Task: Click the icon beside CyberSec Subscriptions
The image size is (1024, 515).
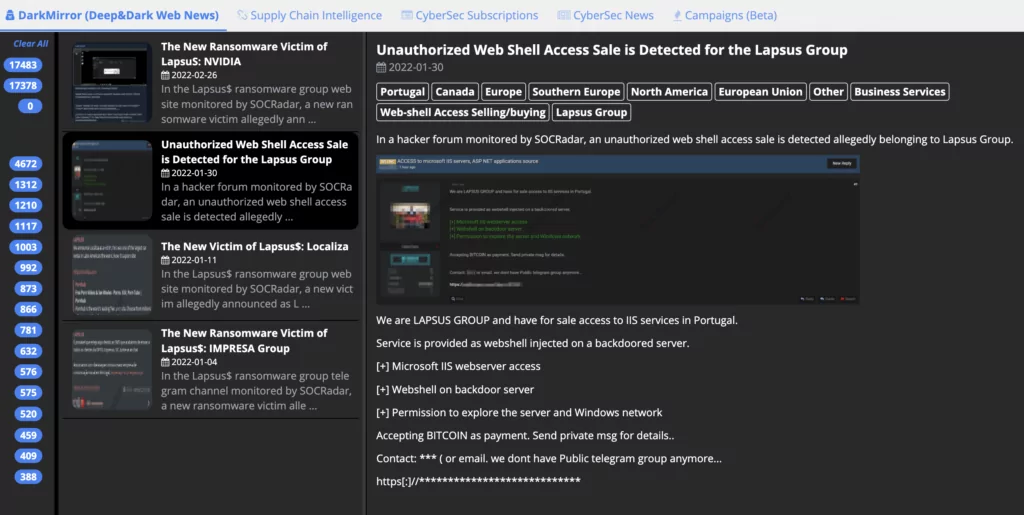Action: [x=407, y=15]
